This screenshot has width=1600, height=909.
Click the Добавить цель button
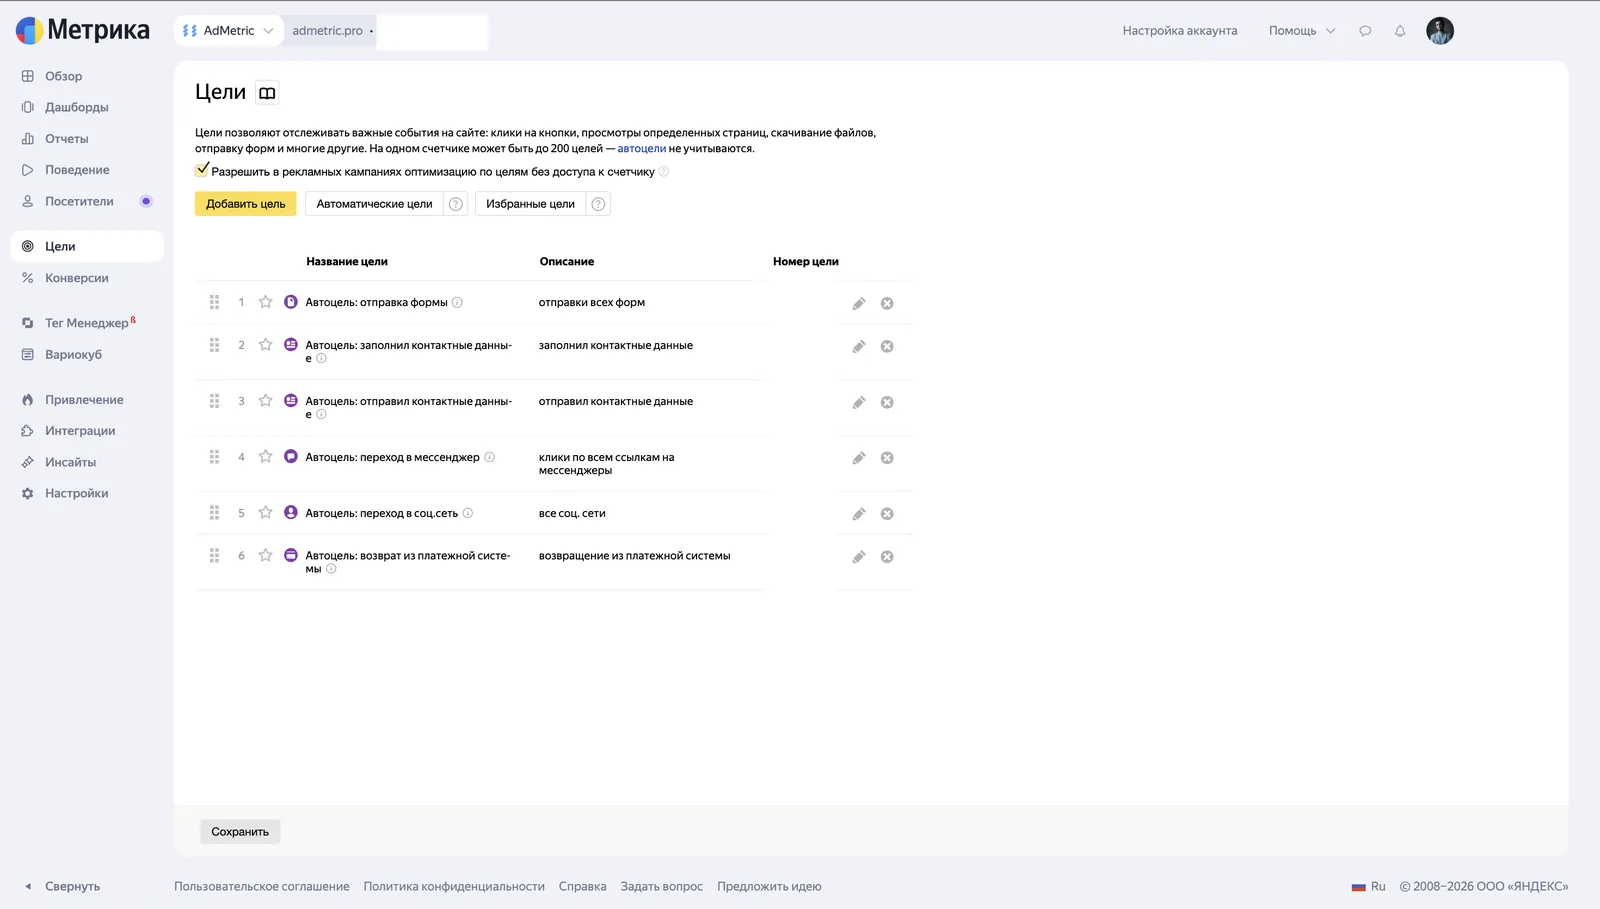coord(246,204)
